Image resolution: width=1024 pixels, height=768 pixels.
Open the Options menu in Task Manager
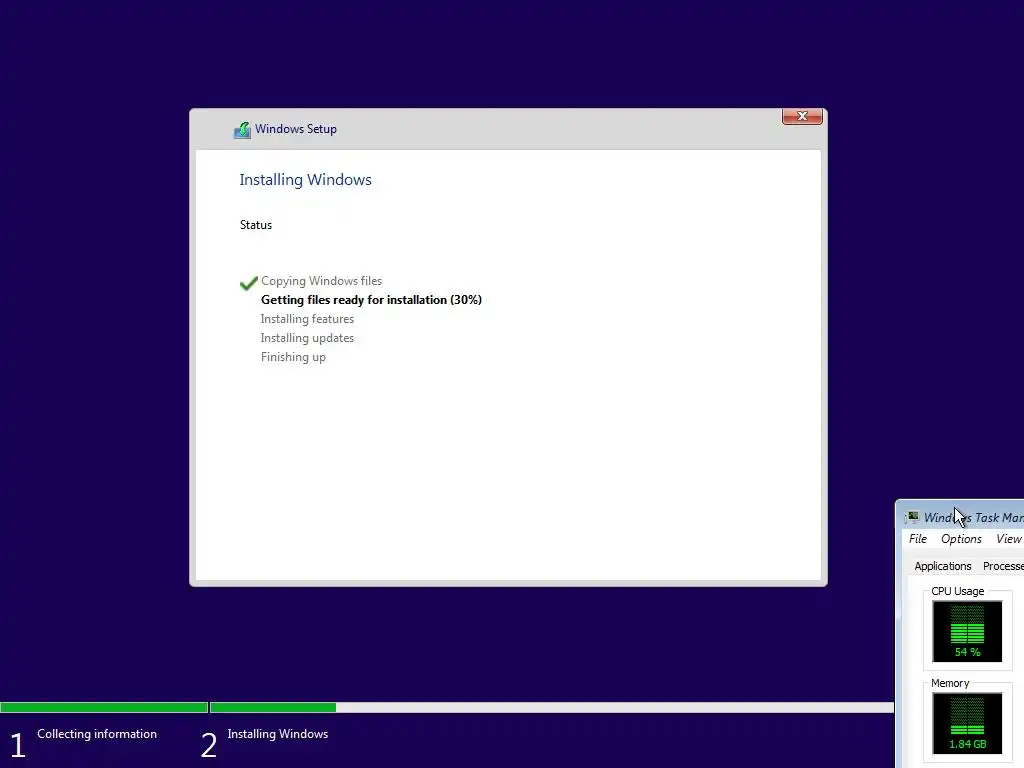click(x=961, y=539)
